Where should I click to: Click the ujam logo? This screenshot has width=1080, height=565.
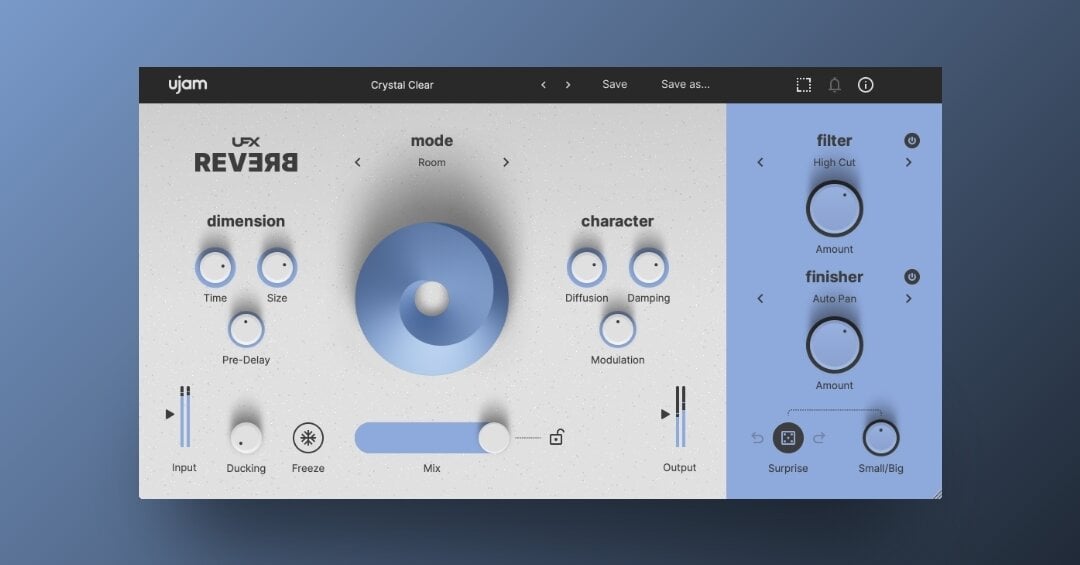click(188, 85)
